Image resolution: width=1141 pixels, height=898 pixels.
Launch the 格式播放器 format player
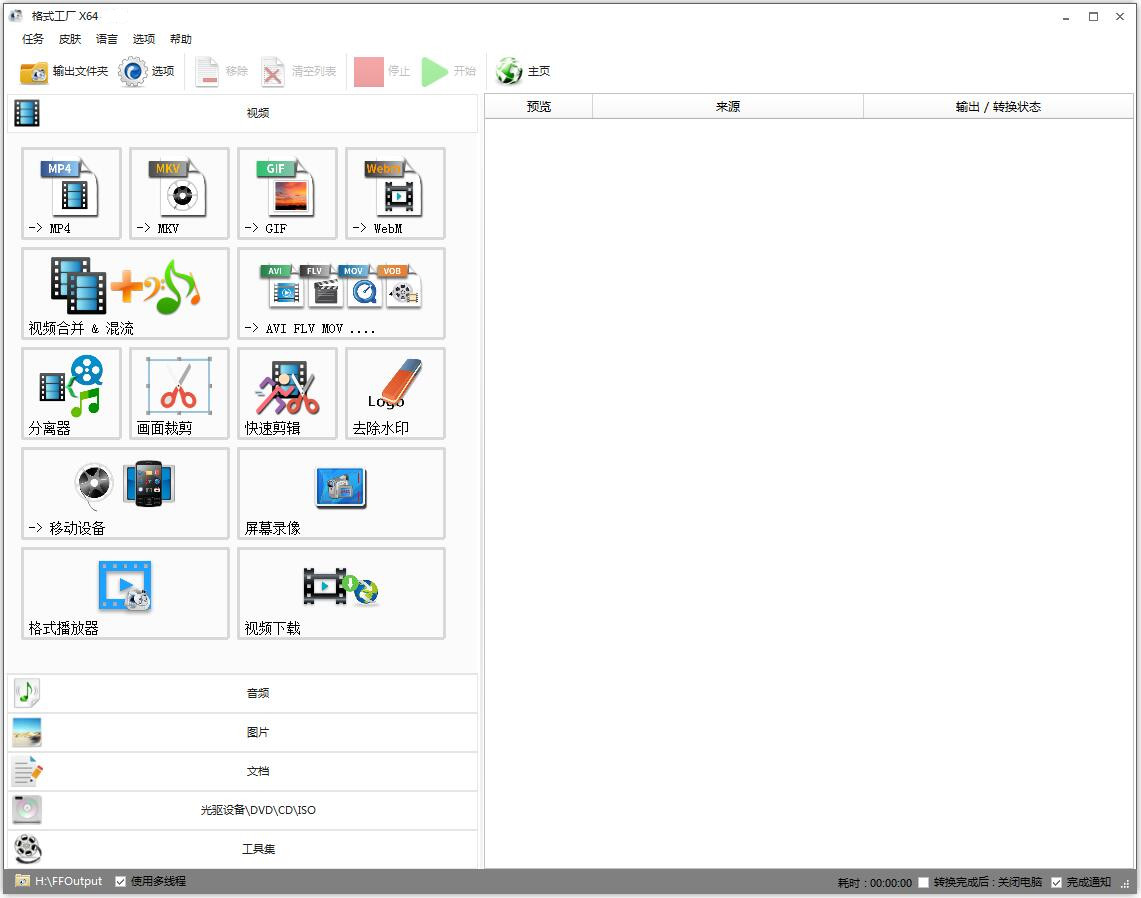tap(125, 593)
